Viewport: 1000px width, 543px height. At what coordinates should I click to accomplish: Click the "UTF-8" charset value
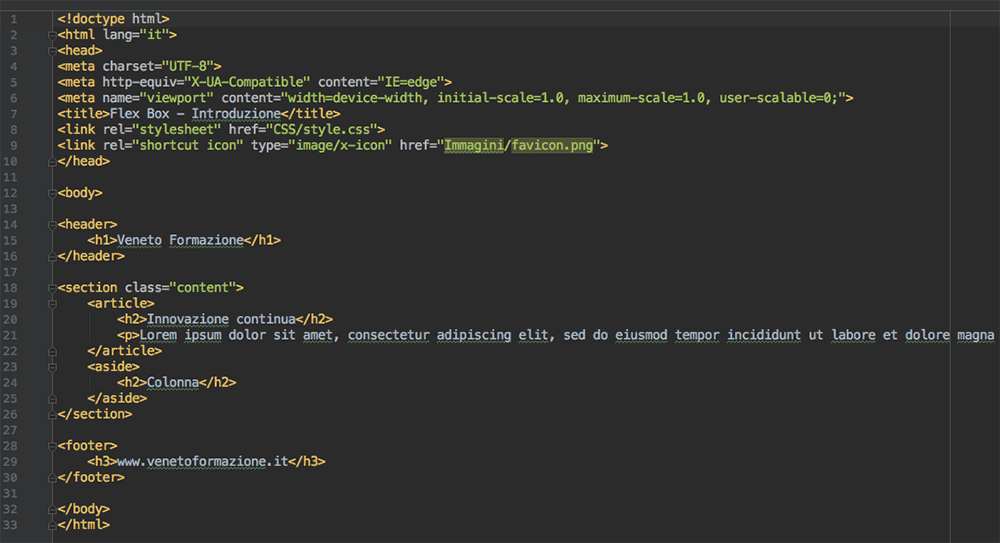188,66
